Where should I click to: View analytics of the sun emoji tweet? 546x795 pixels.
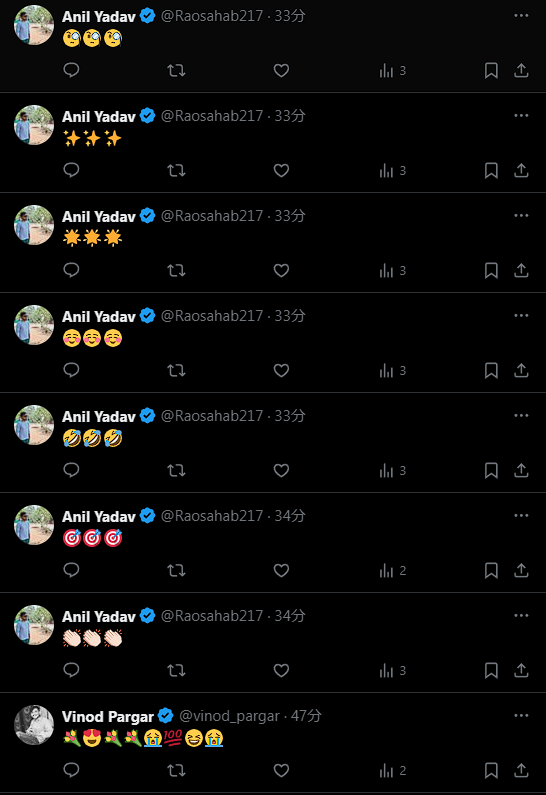[393, 270]
